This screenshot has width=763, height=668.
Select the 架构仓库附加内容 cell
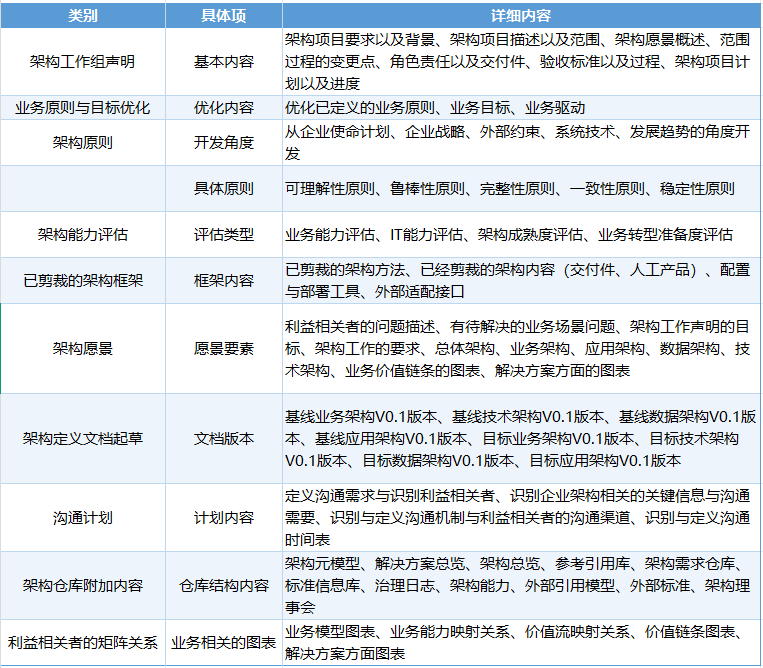pyautogui.click(x=83, y=585)
